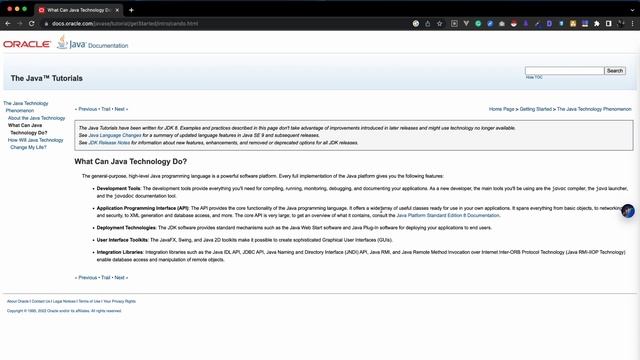Click the top Trail navigation link
Viewport: 640px width, 360px height.
tap(106, 109)
